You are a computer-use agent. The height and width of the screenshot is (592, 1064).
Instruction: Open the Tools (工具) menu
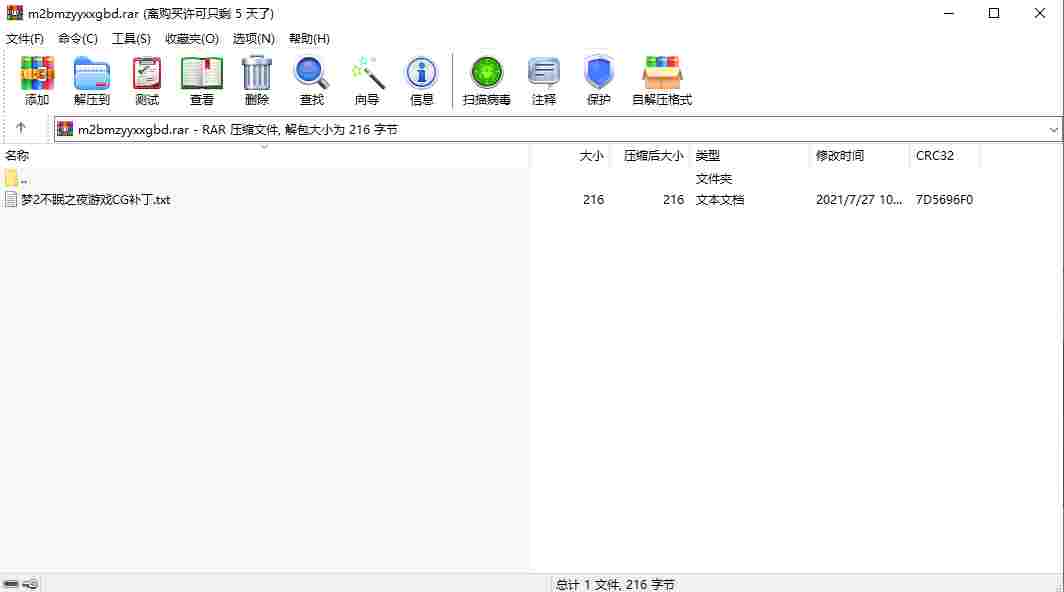(131, 39)
